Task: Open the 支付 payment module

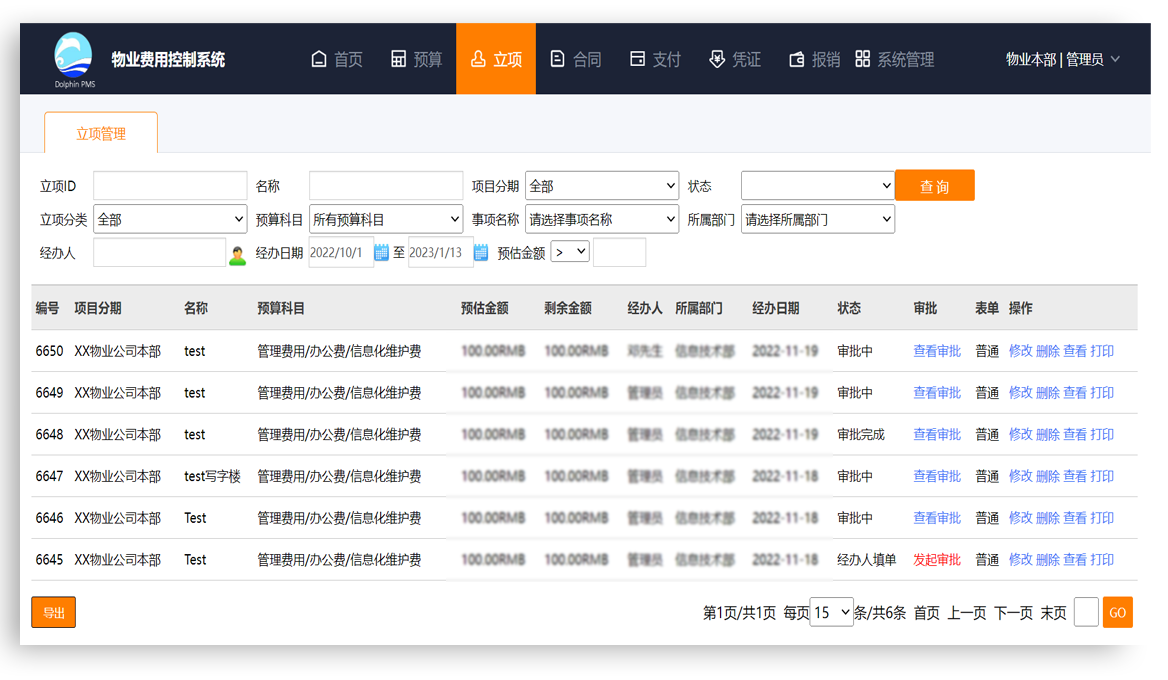Action: pyautogui.click(x=655, y=60)
